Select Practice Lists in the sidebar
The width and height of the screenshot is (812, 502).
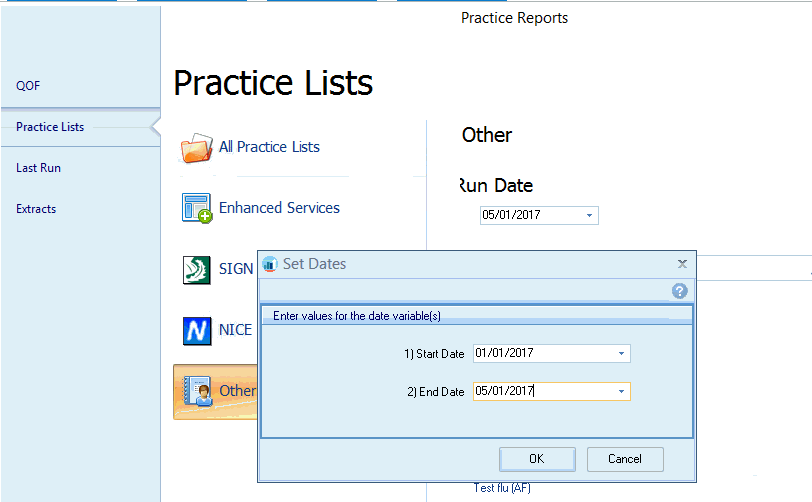click(x=50, y=127)
